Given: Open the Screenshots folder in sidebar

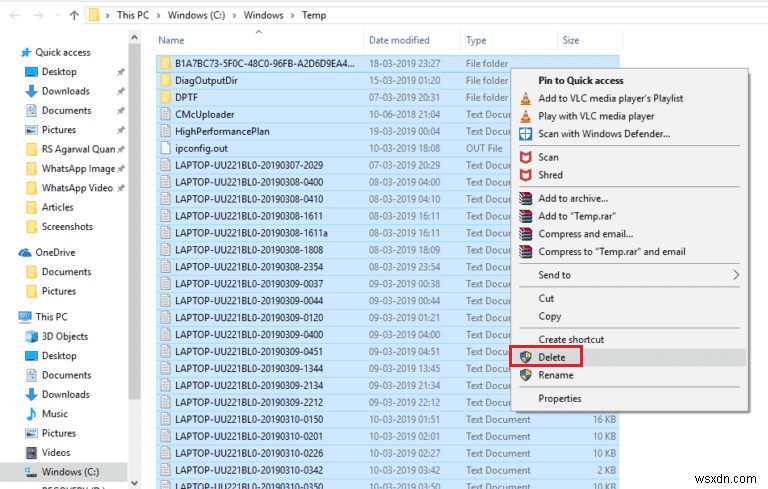Looking at the screenshot, I should coord(67,226).
